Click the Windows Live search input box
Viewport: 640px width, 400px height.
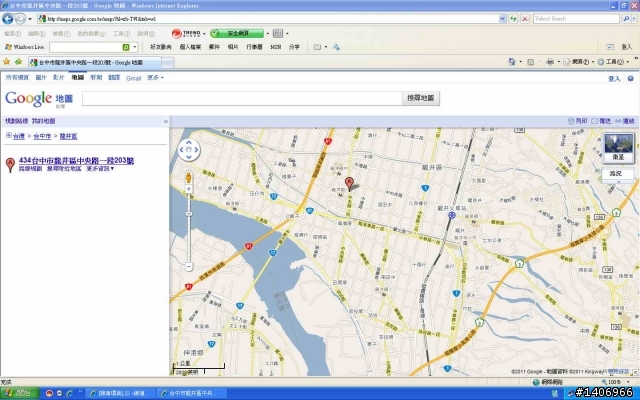86,47
